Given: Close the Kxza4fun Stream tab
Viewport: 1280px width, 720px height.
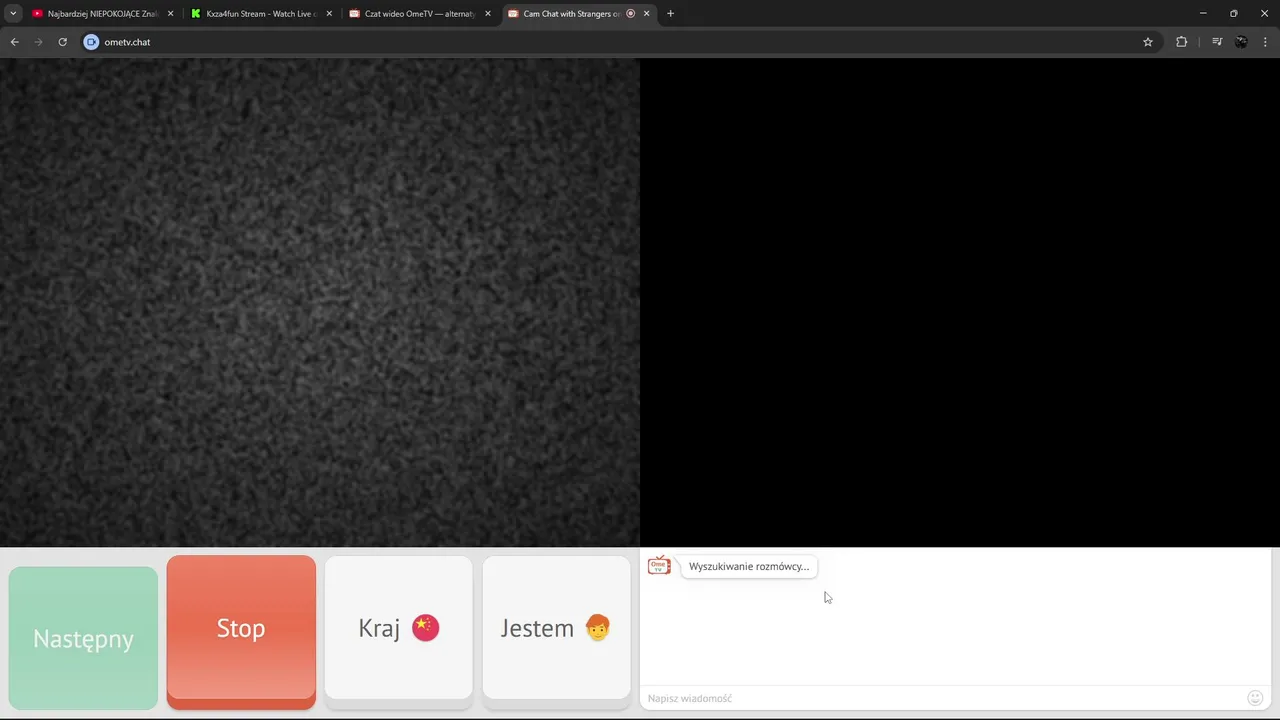Looking at the screenshot, I should coord(329,14).
